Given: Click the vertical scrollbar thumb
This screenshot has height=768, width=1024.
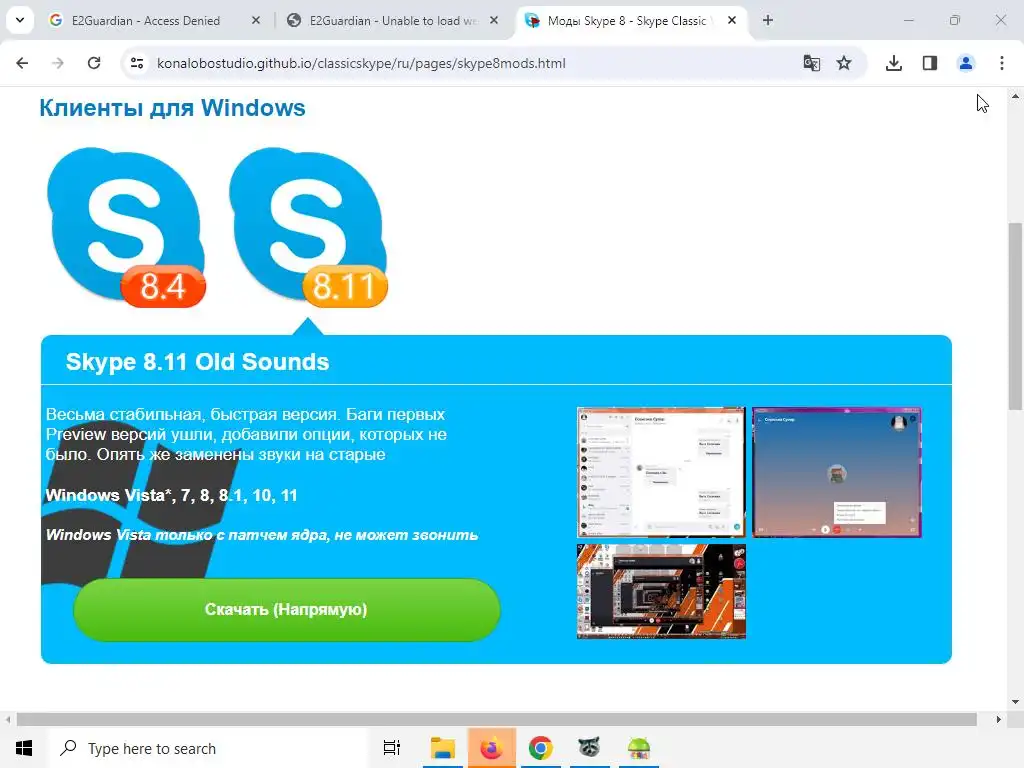Looking at the screenshot, I should pos(1015,317).
